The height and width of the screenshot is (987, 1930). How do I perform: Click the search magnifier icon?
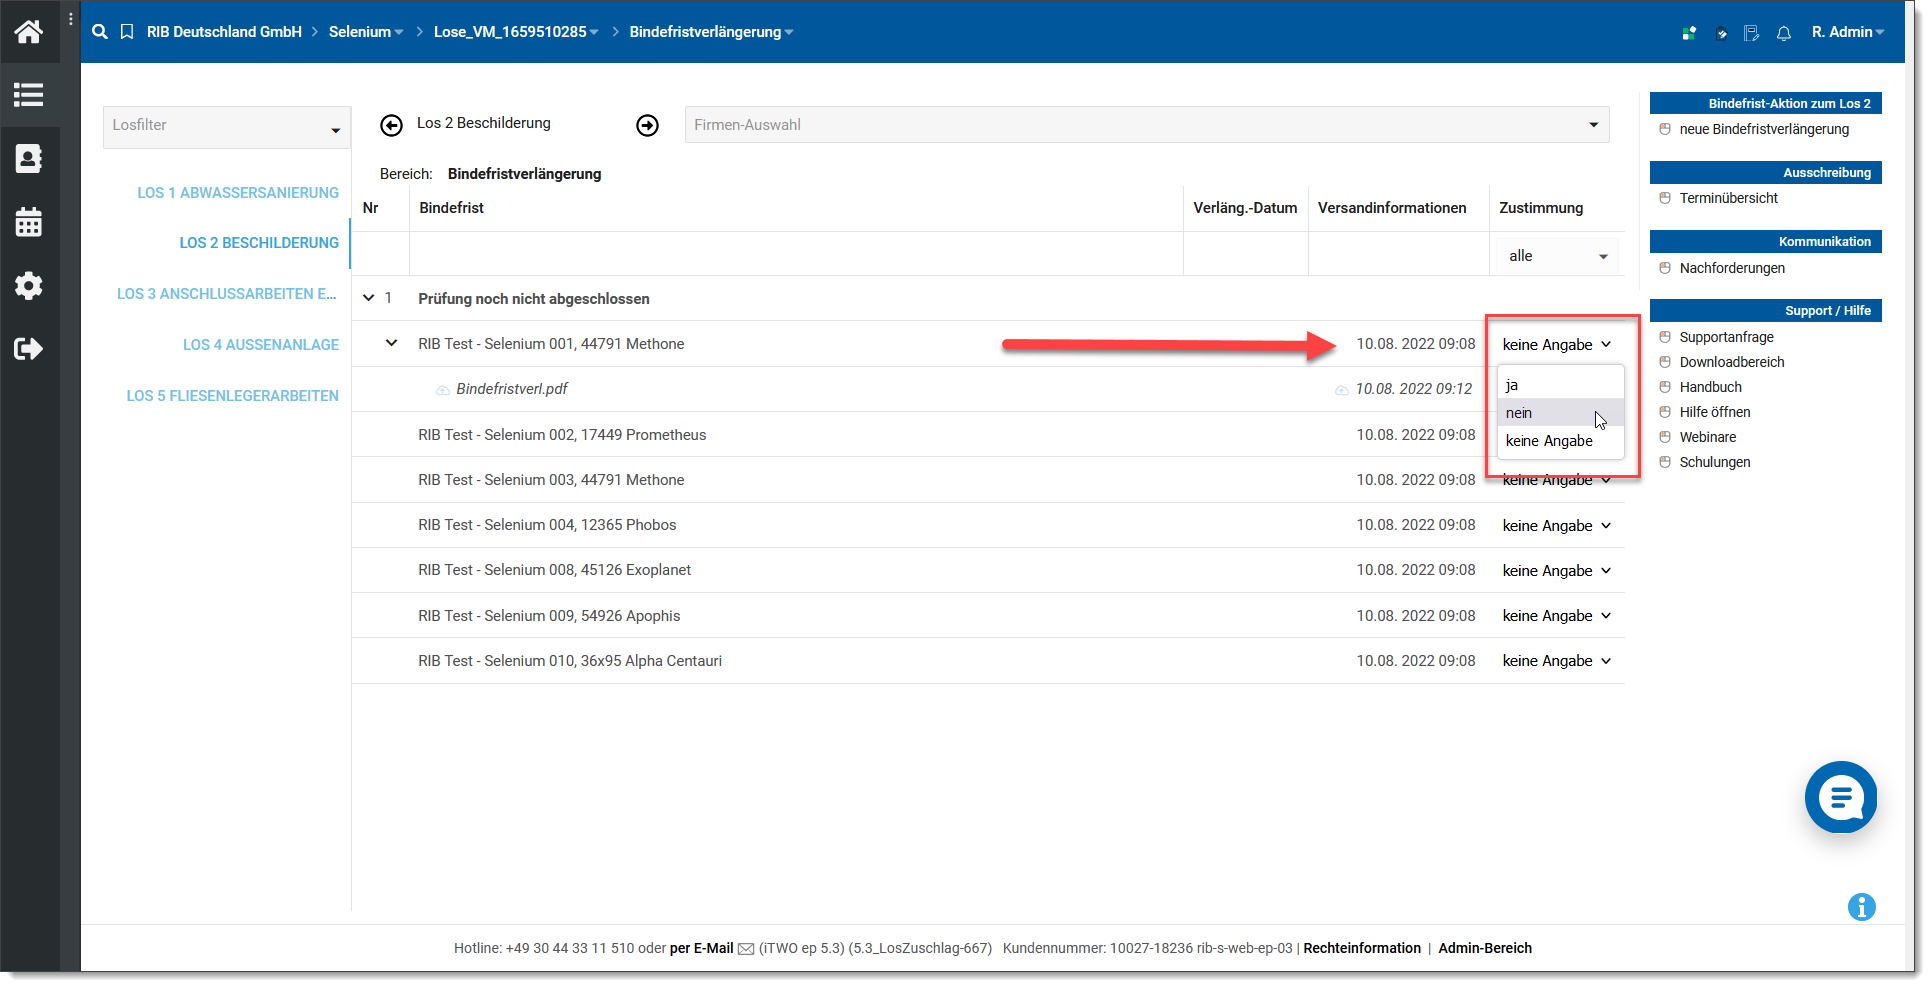pyautogui.click(x=100, y=32)
